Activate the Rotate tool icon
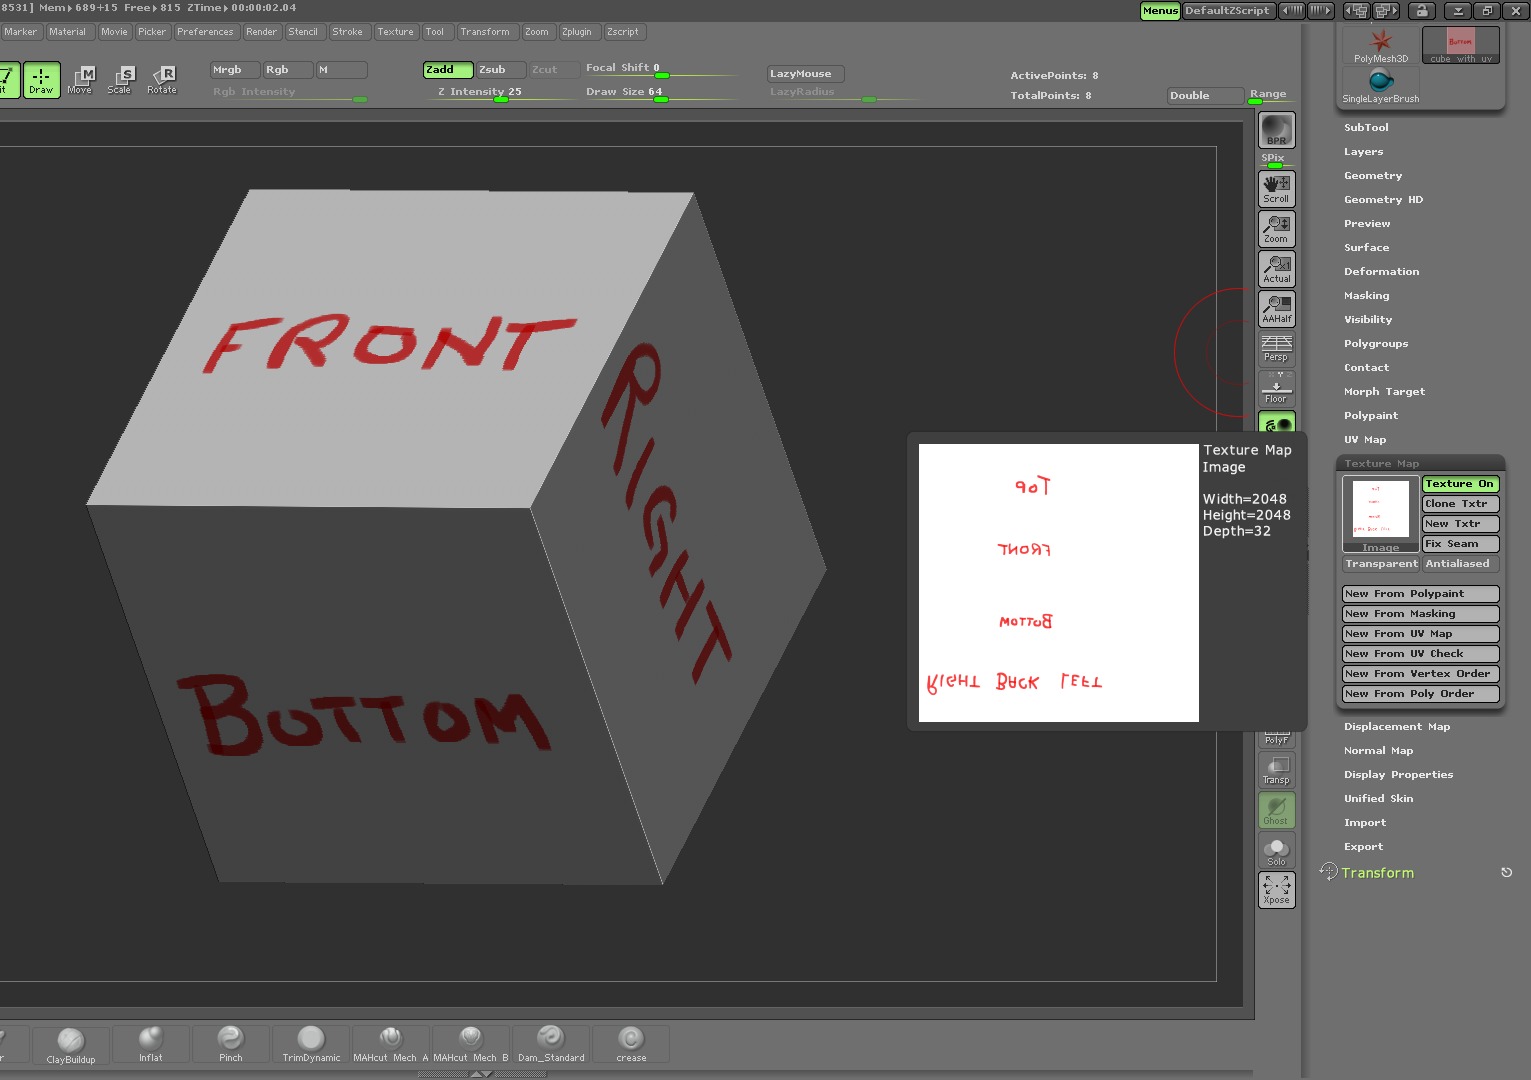This screenshot has height=1080, width=1531. [x=162, y=80]
